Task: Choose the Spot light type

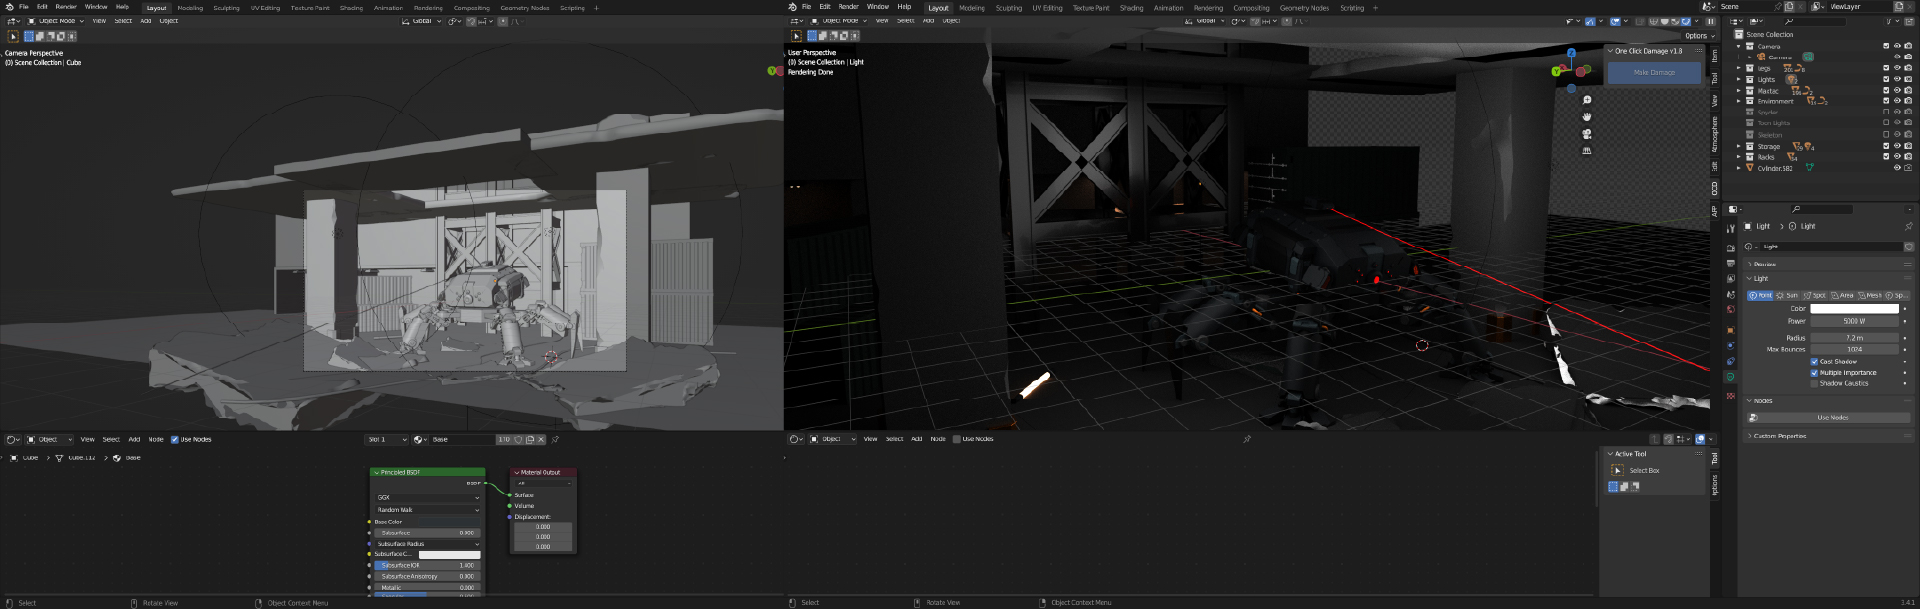Action: coord(1814,295)
